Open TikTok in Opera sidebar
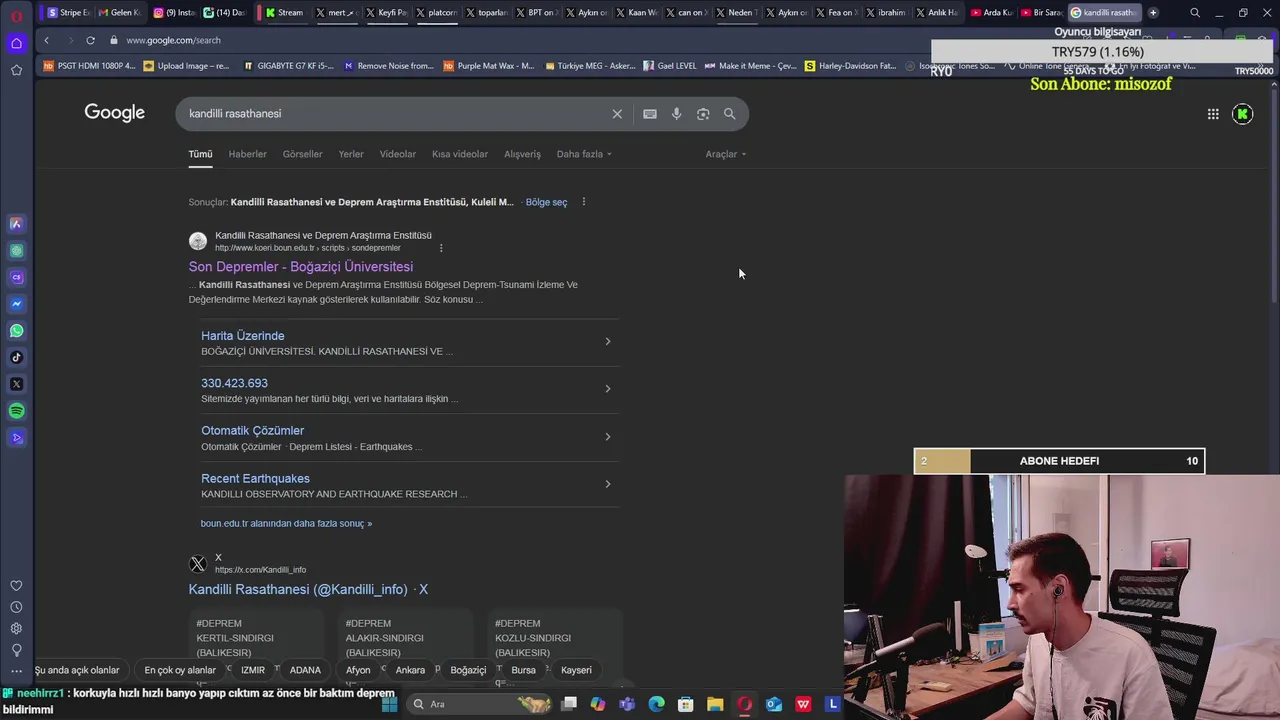 (16, 357)
